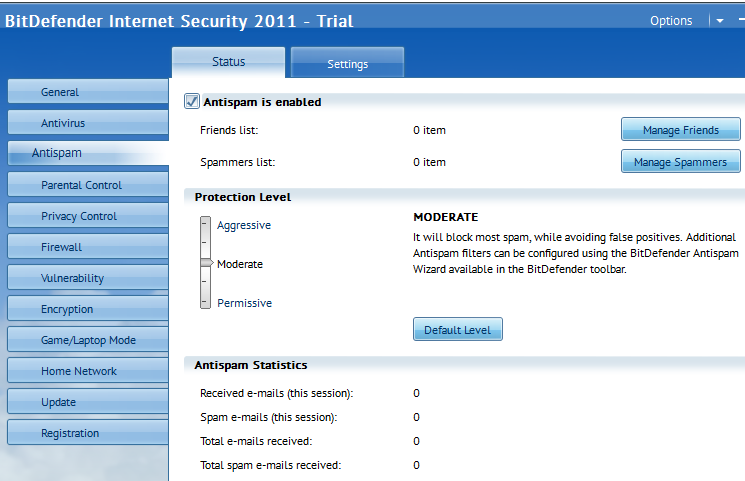Set protection level to Aggressive
This screenshot has width=745, height=481.
pos(244,225)
